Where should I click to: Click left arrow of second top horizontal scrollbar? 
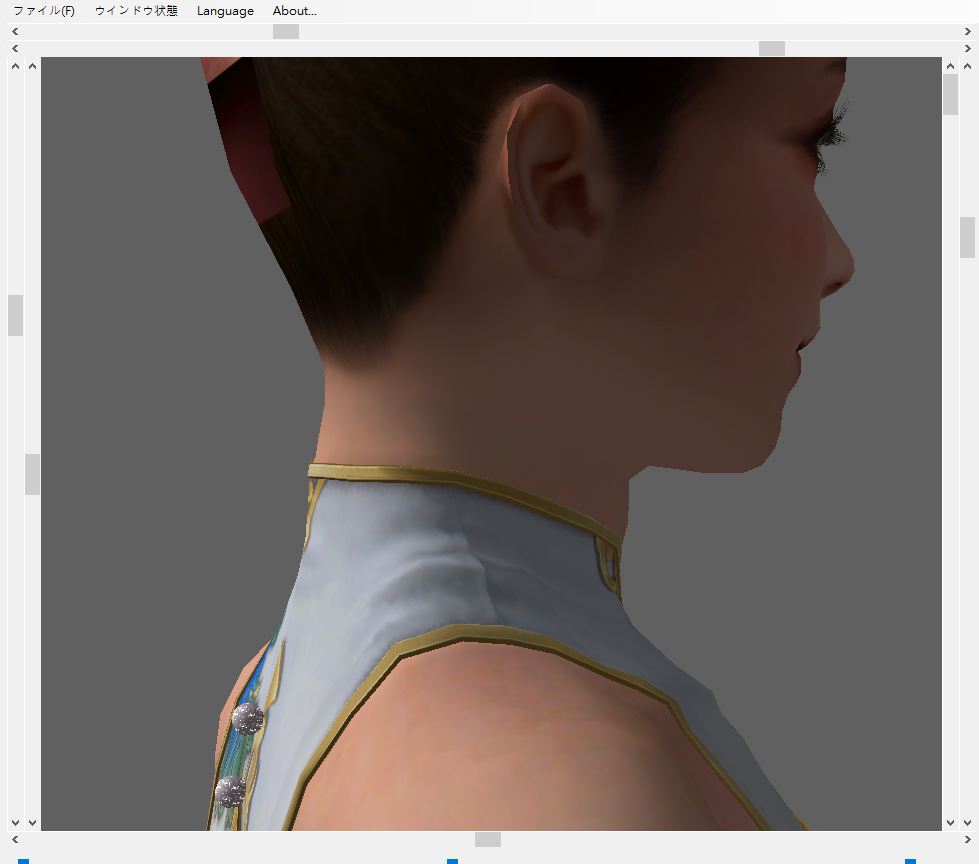pyautogui.click(x=15, y=48)
